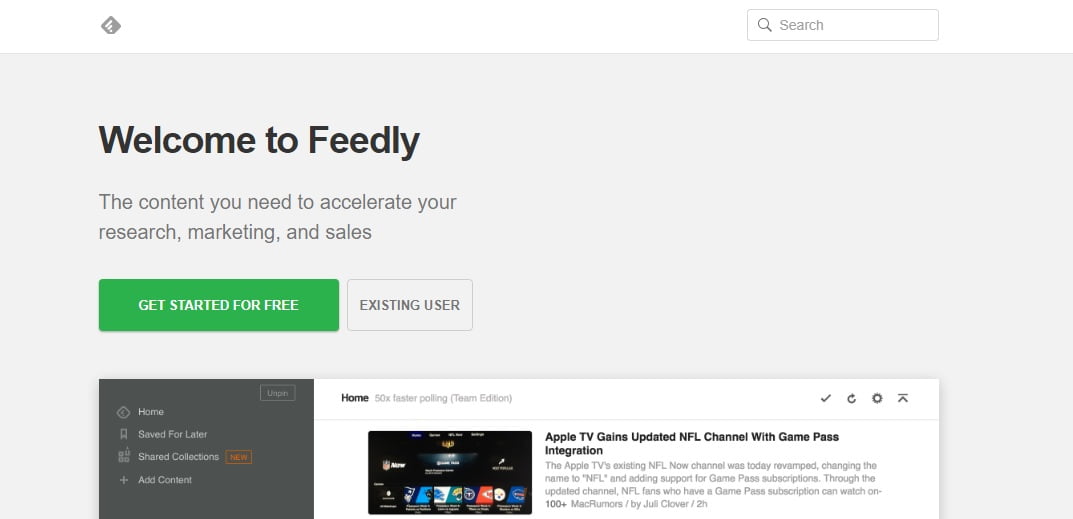
Task: Click the Saved For Later bookmark icon
Action: (124, 434)
